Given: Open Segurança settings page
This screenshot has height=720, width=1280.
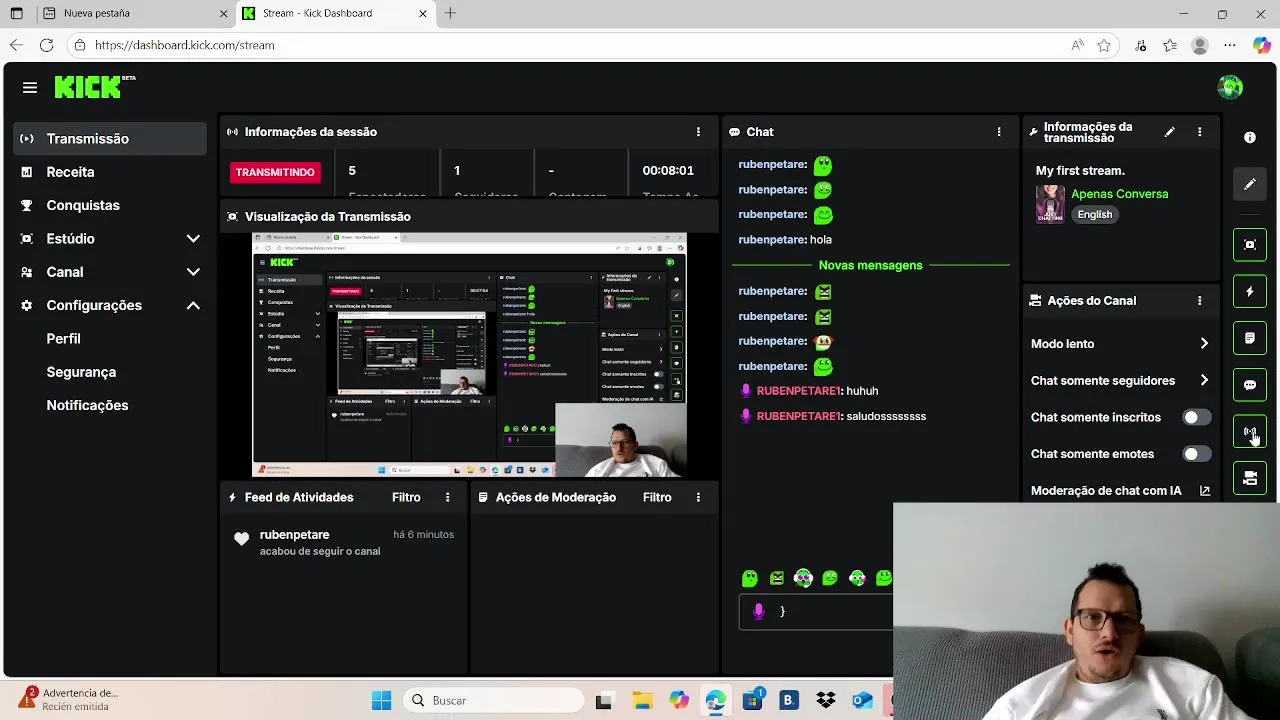Looking at the screenshot, I should [81, 372].
